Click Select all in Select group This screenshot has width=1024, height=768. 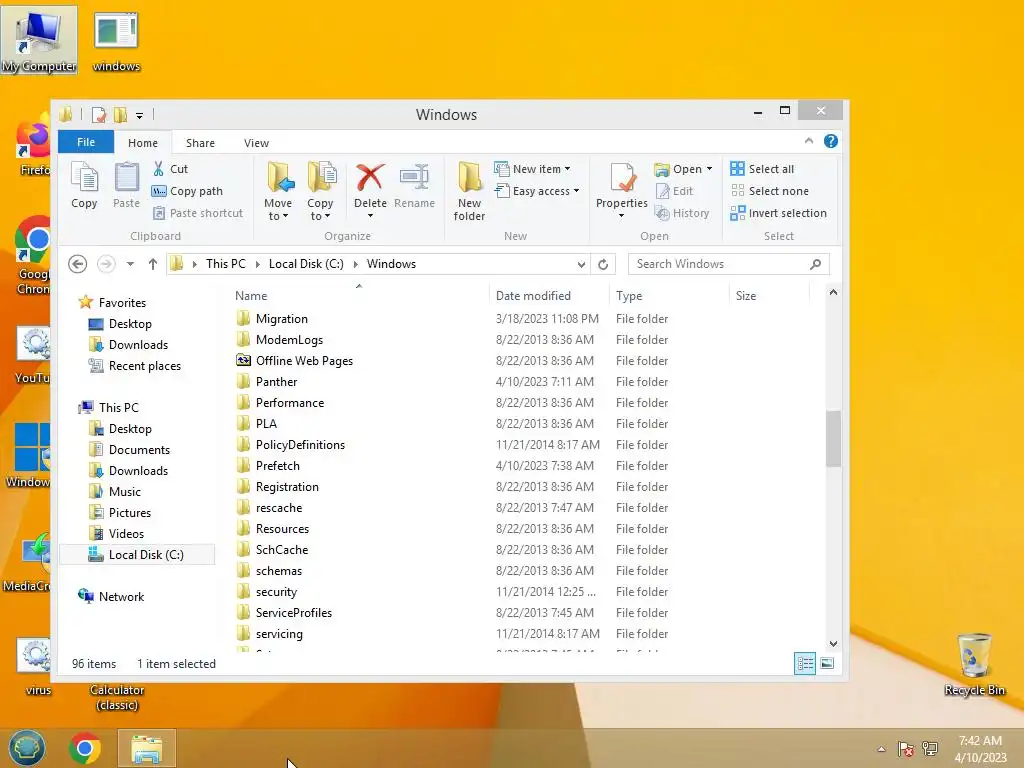click(x=762, y=168)
